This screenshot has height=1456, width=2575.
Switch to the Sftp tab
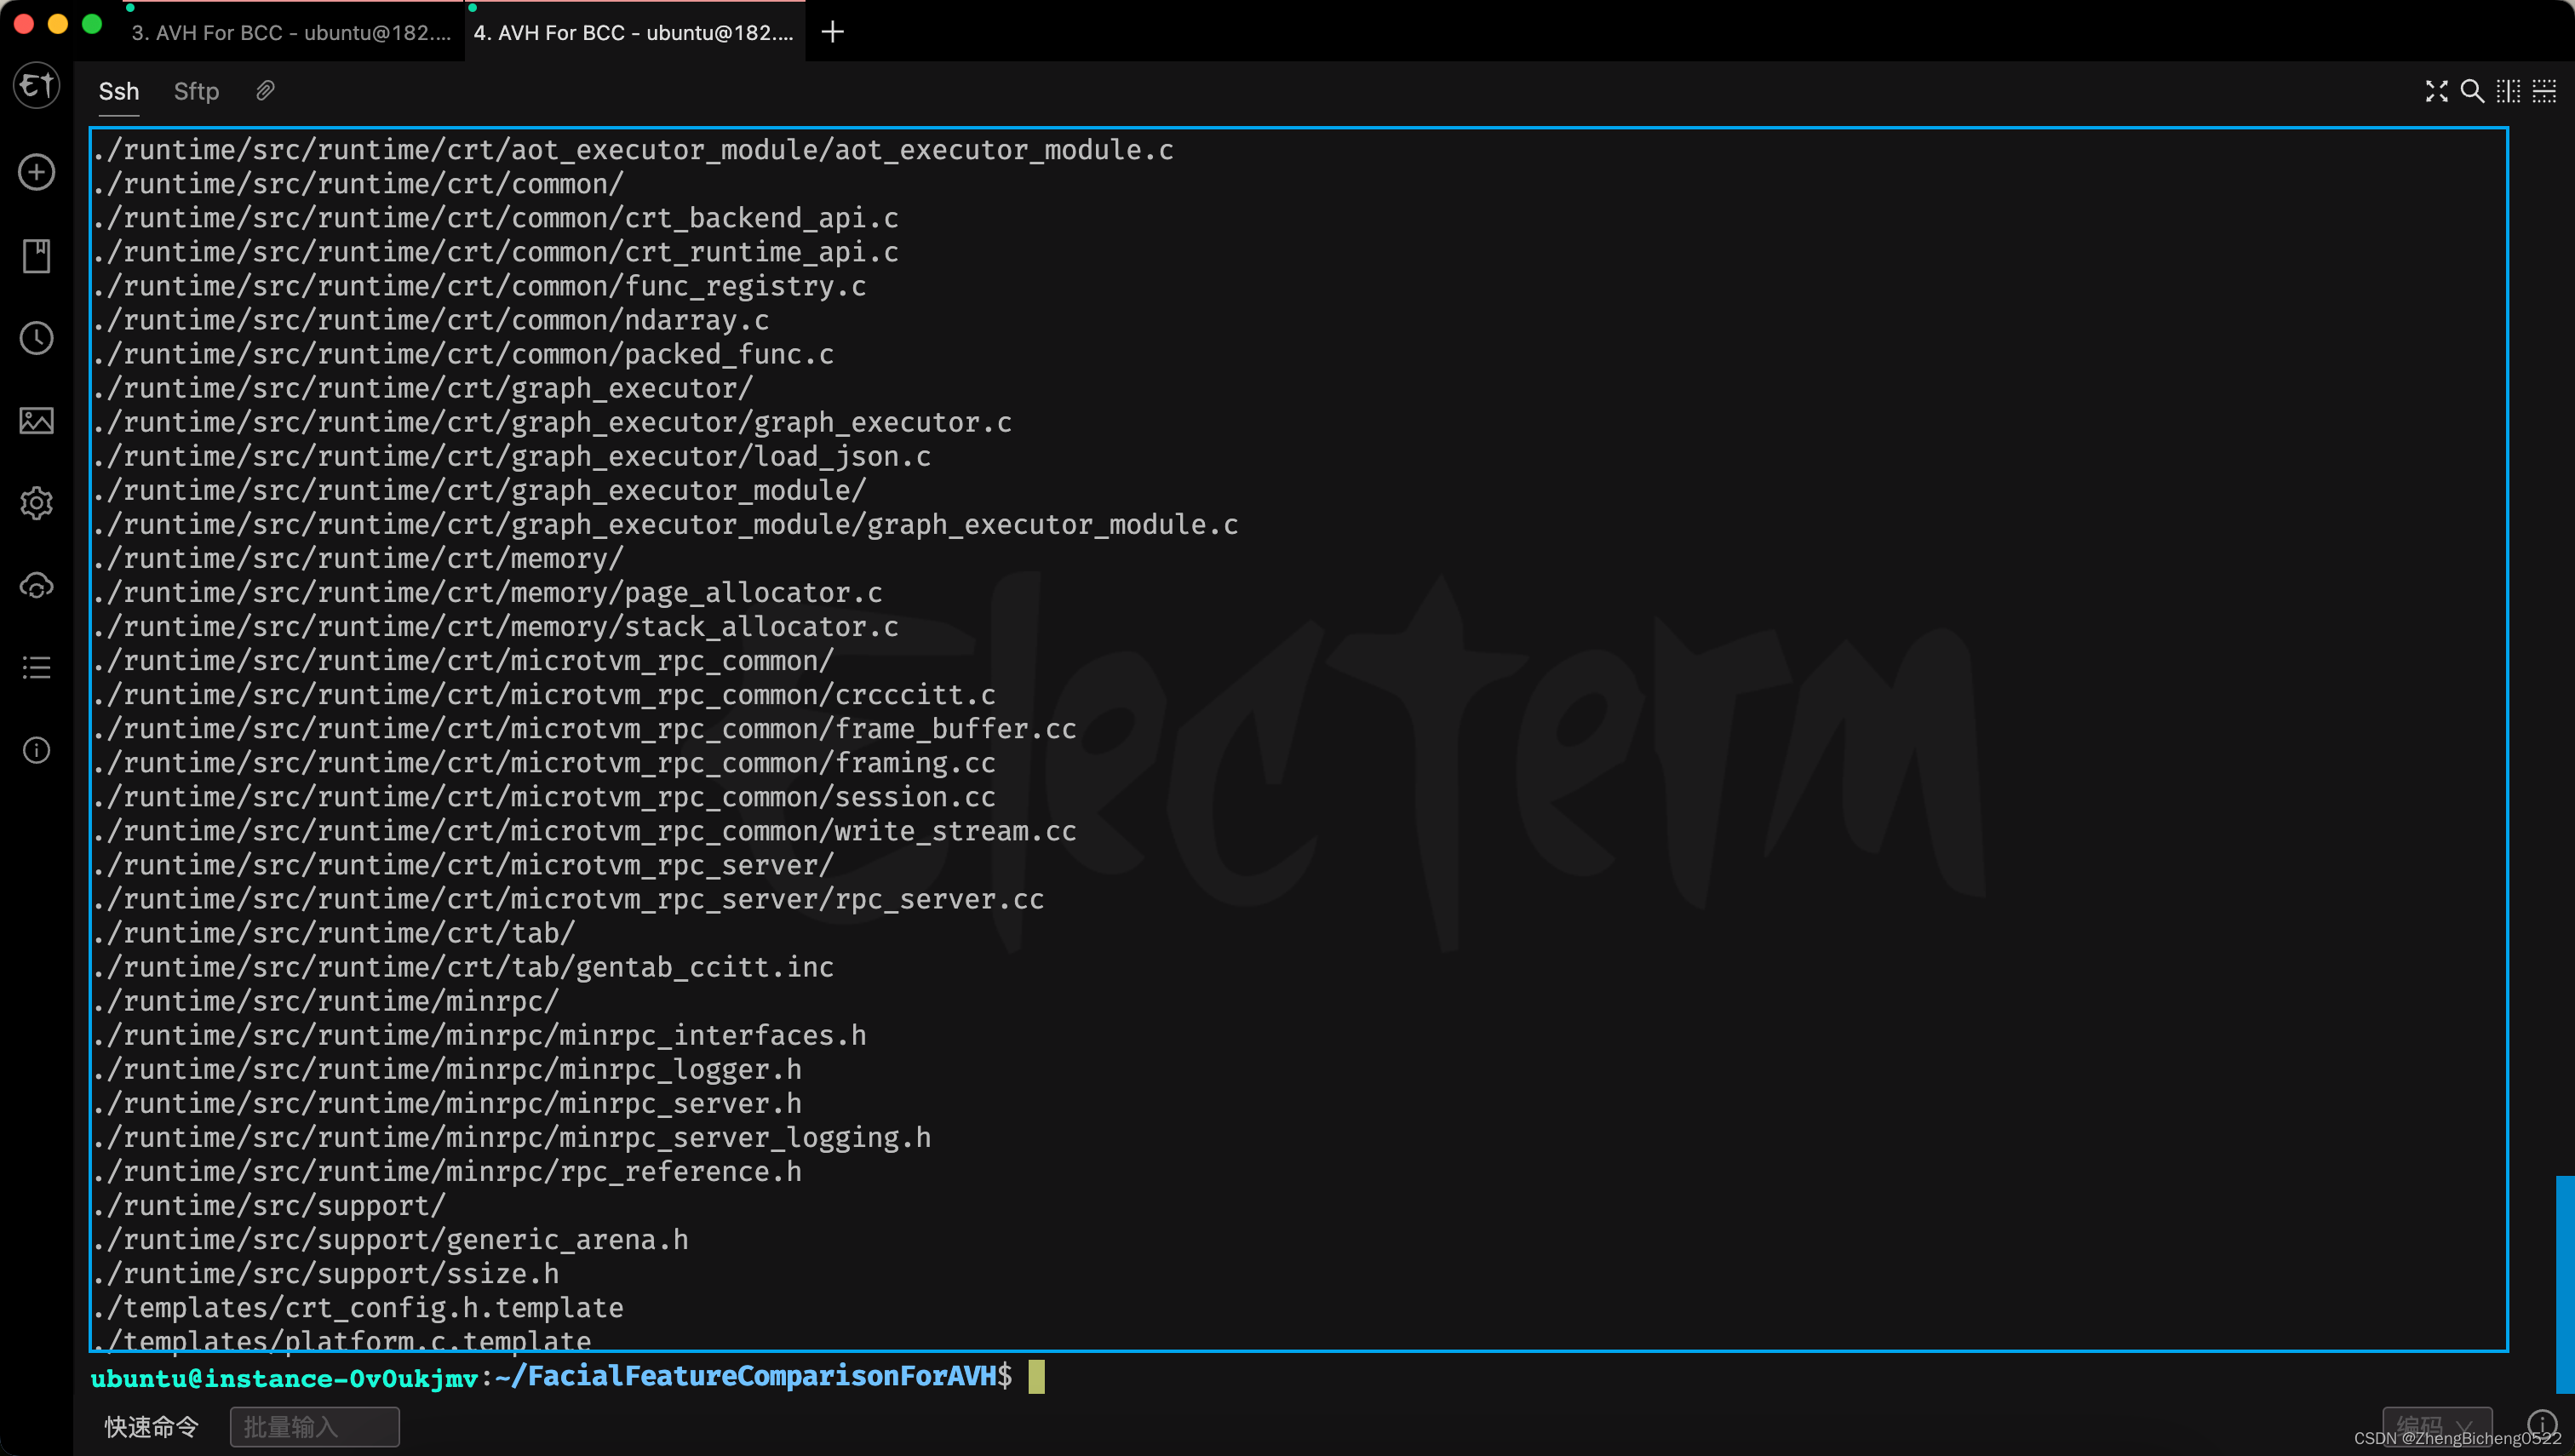(x=196, y=91)
